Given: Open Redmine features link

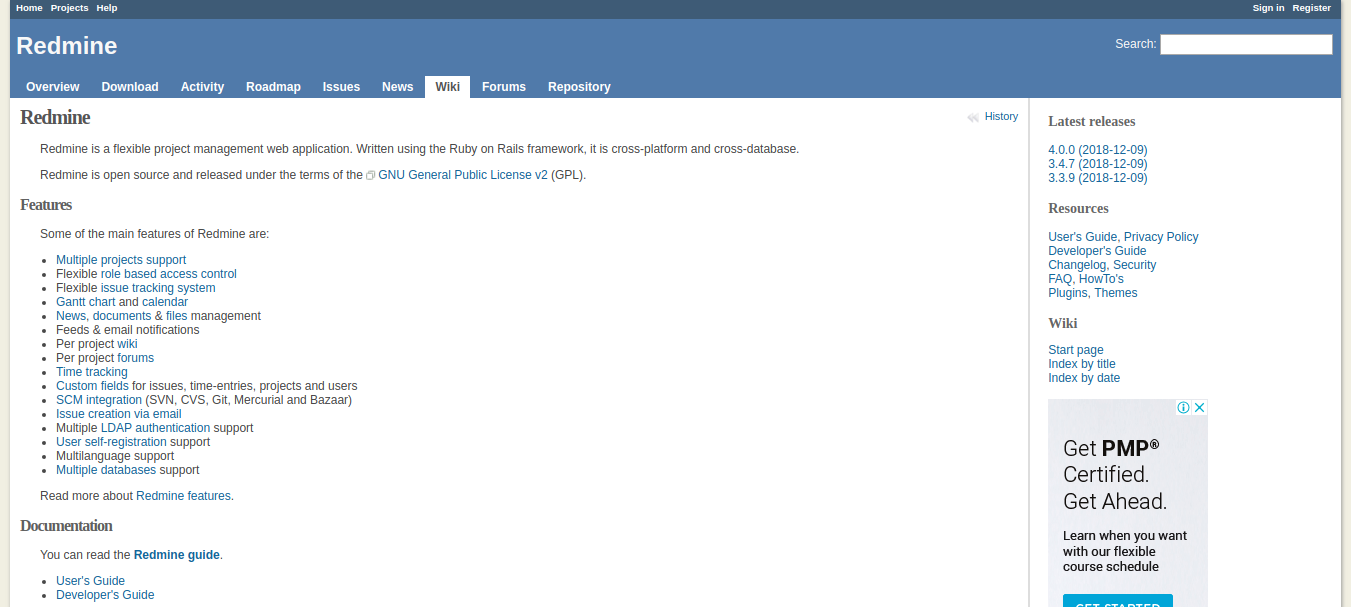Looking at the screenshot, I should [185, 496].
